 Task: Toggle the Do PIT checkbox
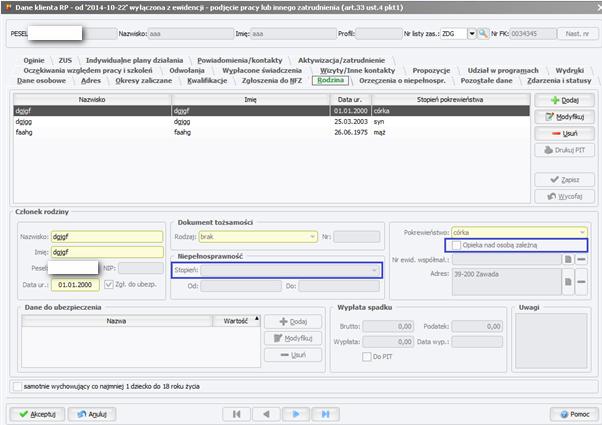[x=367, y=357]
